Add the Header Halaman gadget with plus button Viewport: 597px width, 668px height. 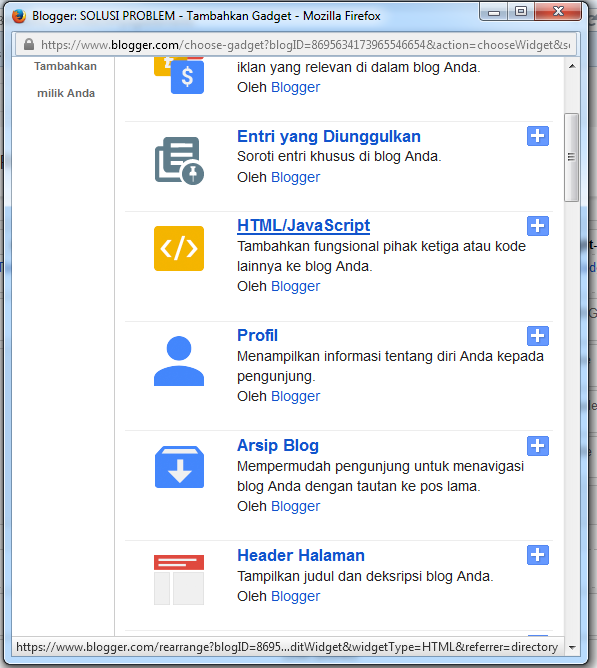pos(537,555)
